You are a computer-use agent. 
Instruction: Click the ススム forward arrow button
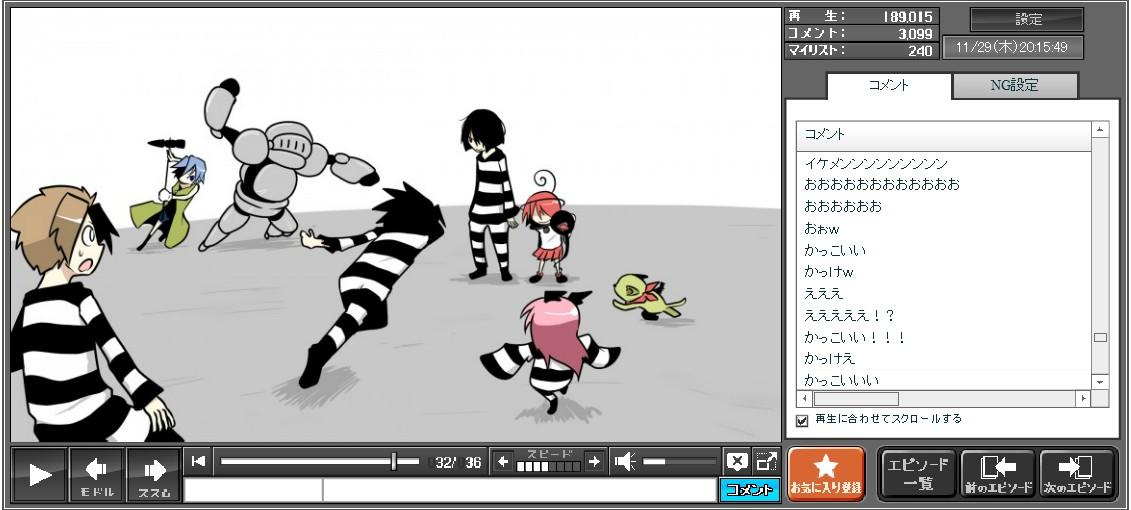153,474
